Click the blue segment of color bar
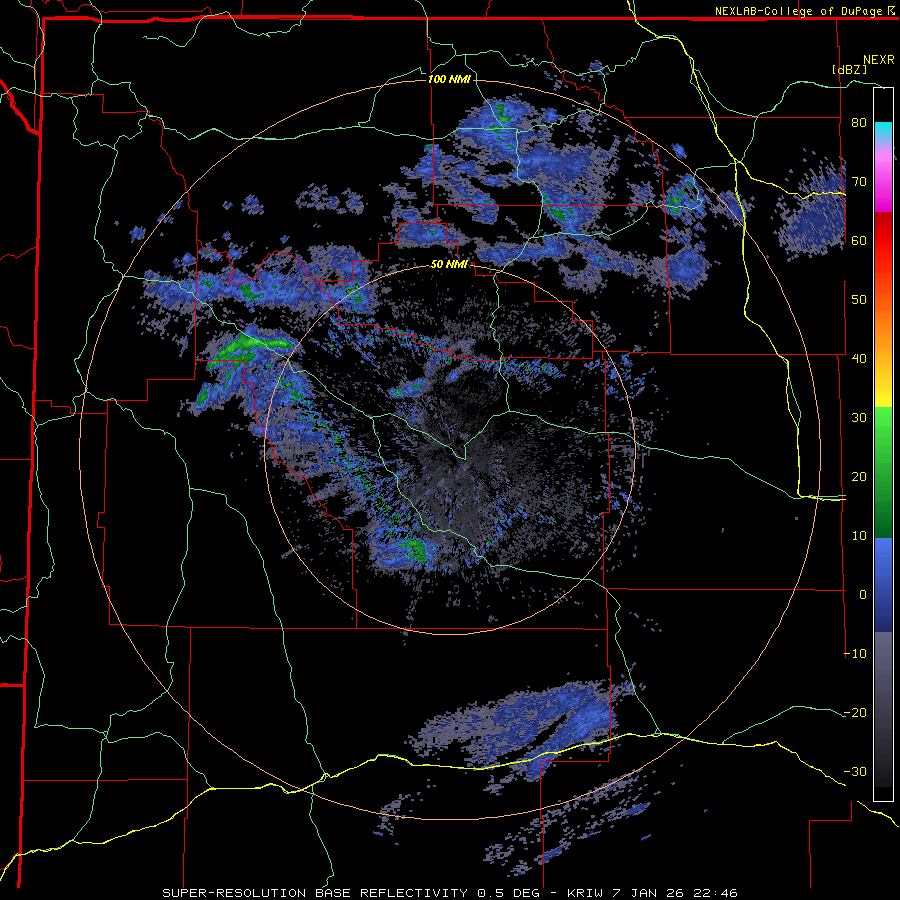The height and width of the screenshot is (900, 900). click(x=883, y=585)
